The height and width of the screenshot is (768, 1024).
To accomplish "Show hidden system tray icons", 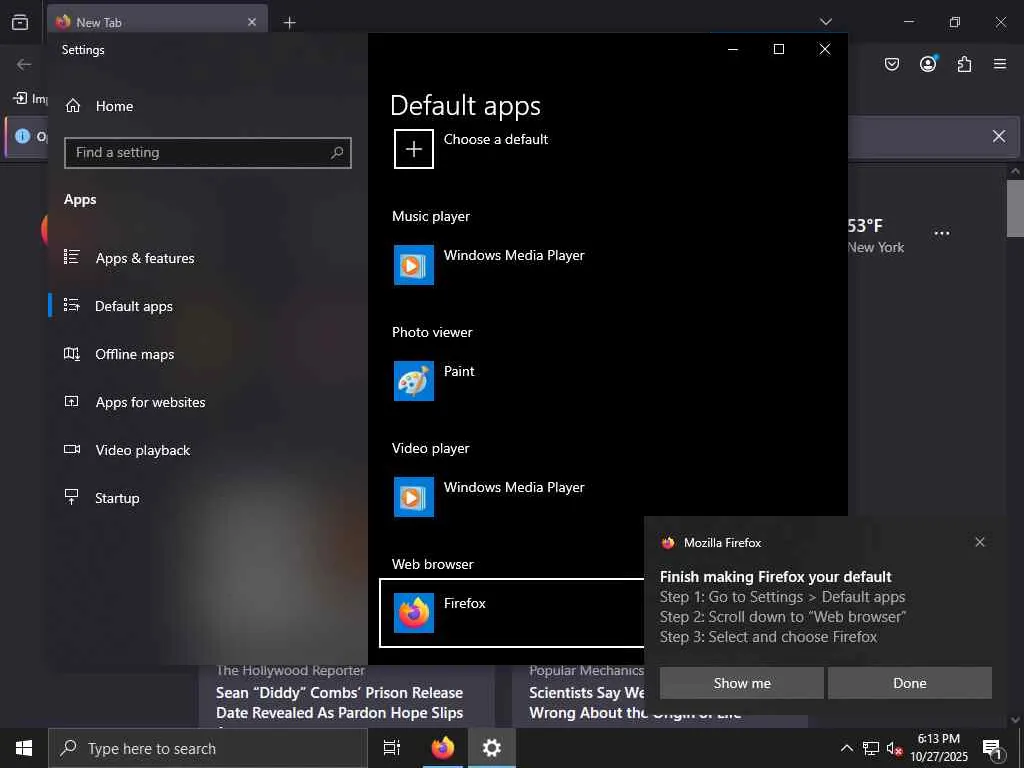I will pos(846,748).
